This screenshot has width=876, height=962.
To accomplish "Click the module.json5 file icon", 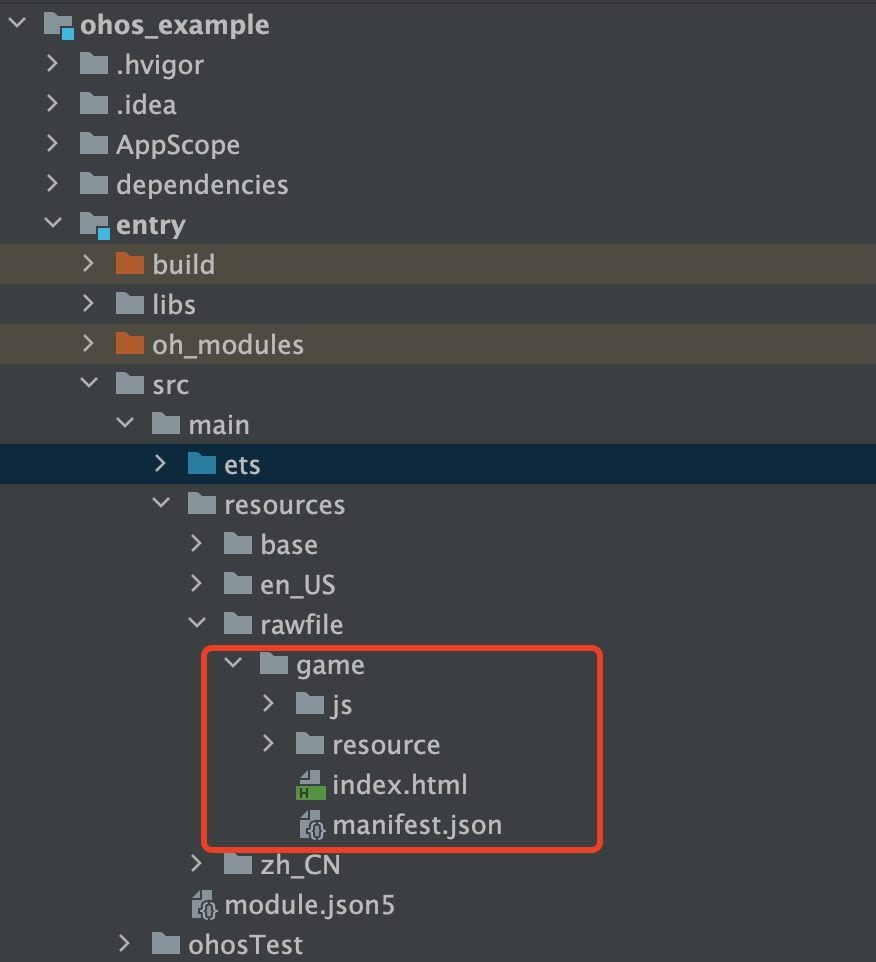I will 204,905.
